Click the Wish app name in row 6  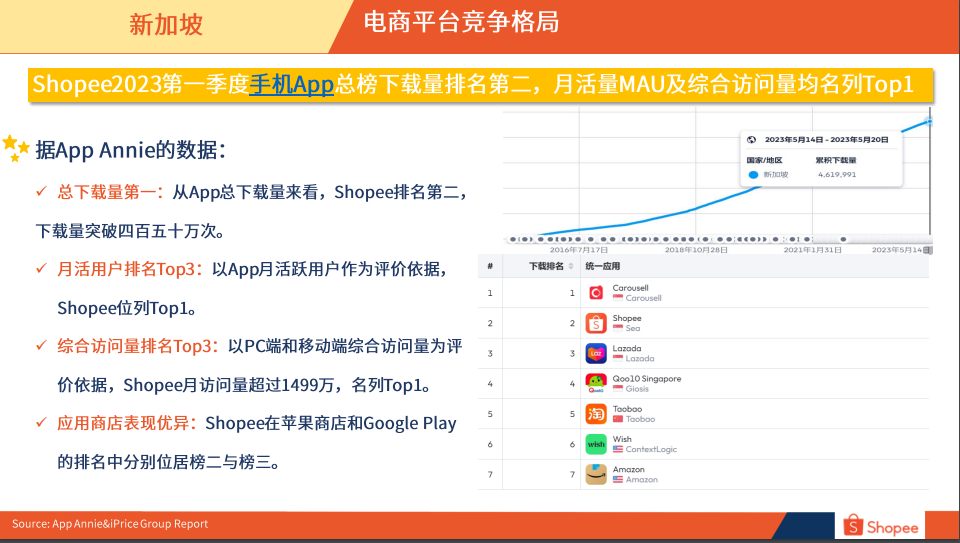click(x=622, y=439)
